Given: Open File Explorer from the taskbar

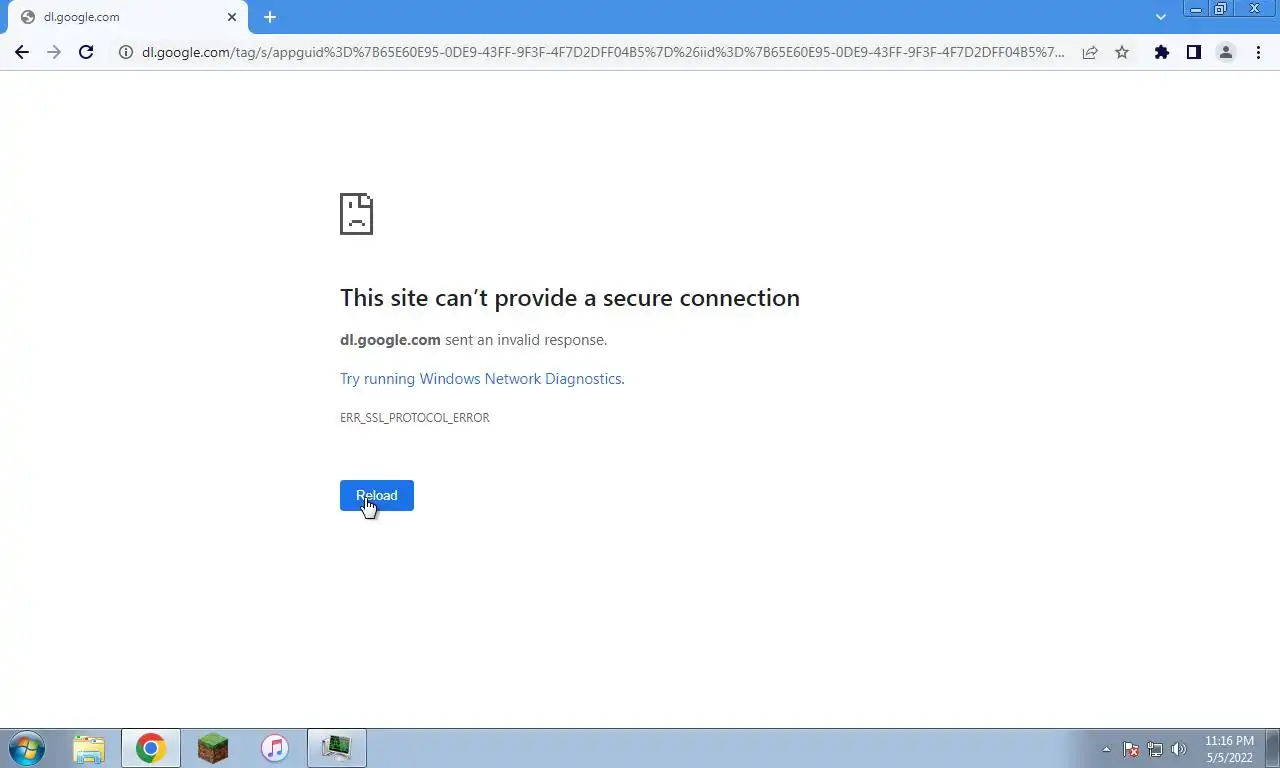Looking at the screenshot, I should coord(89,748).
